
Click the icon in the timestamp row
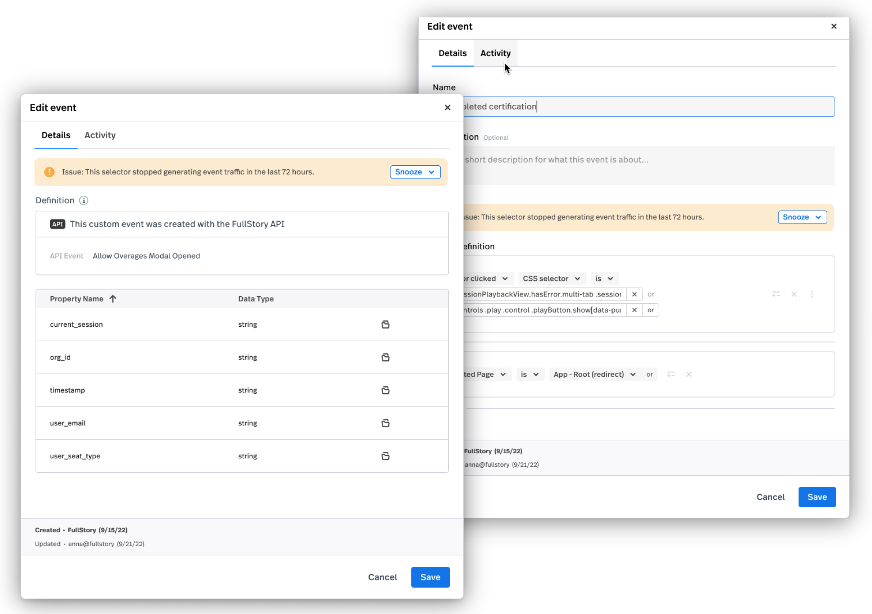[x=385, y=390]
